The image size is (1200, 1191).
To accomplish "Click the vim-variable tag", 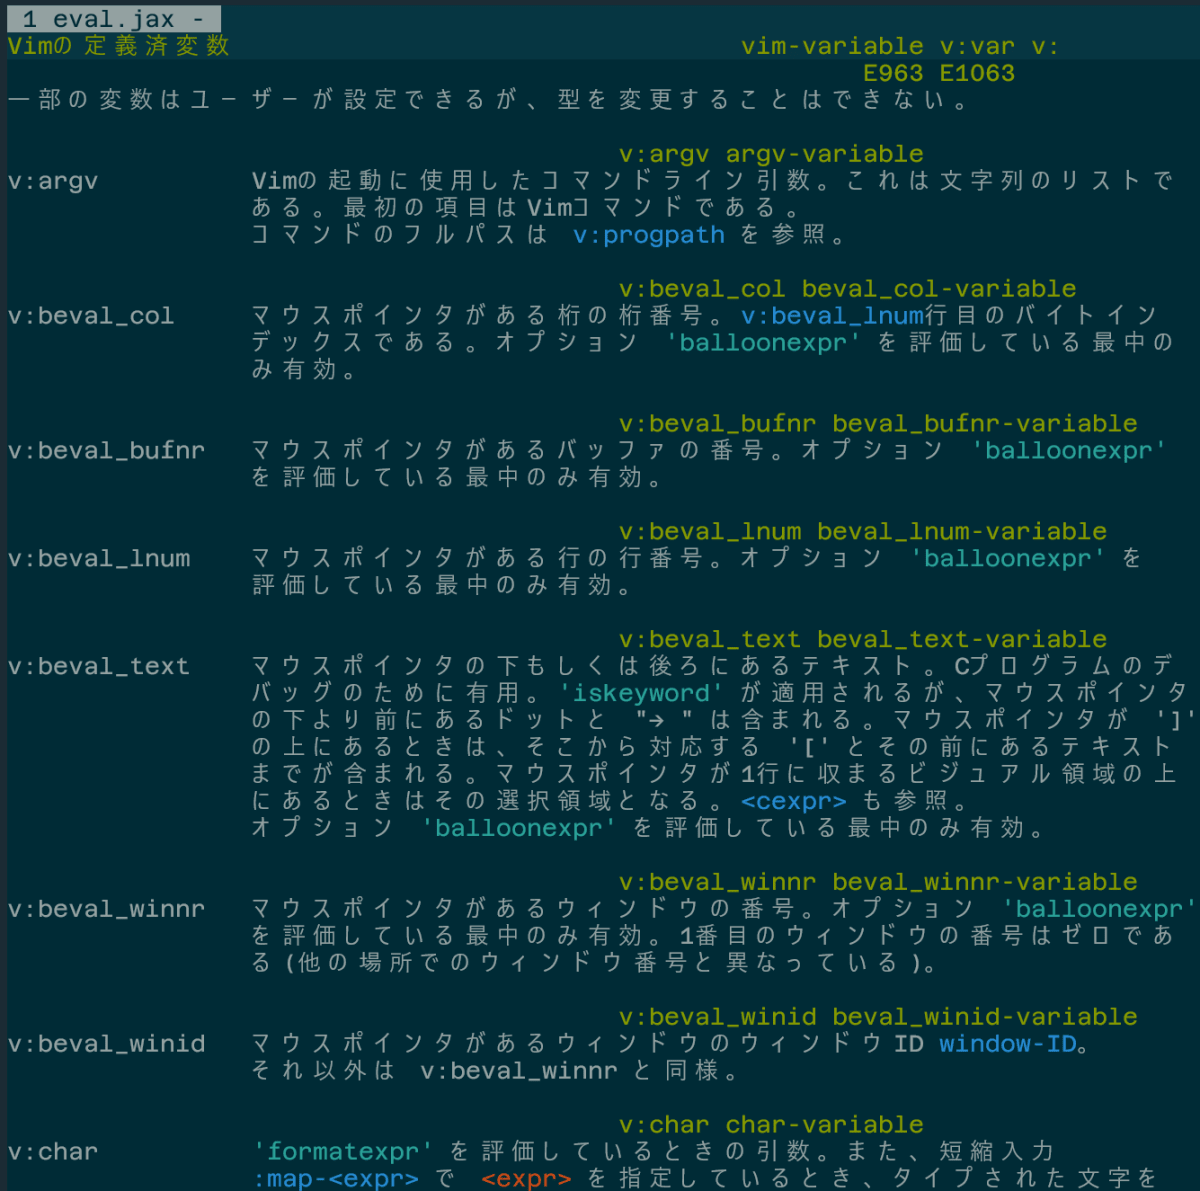I will click(832, 46).
